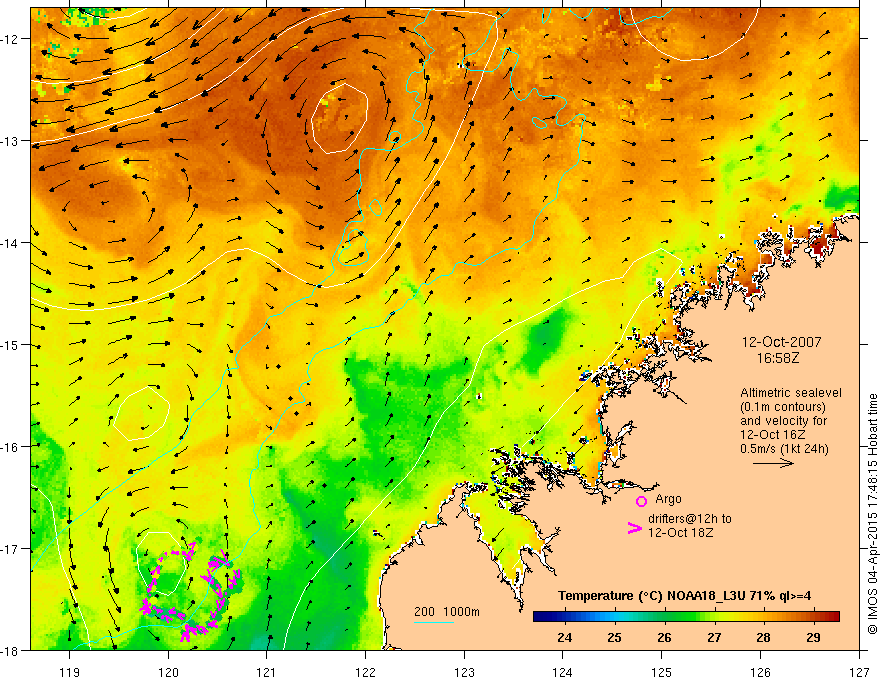Click the '127' longitude axis label
This screenshot has height=680, width=880.
coord(859,672)
